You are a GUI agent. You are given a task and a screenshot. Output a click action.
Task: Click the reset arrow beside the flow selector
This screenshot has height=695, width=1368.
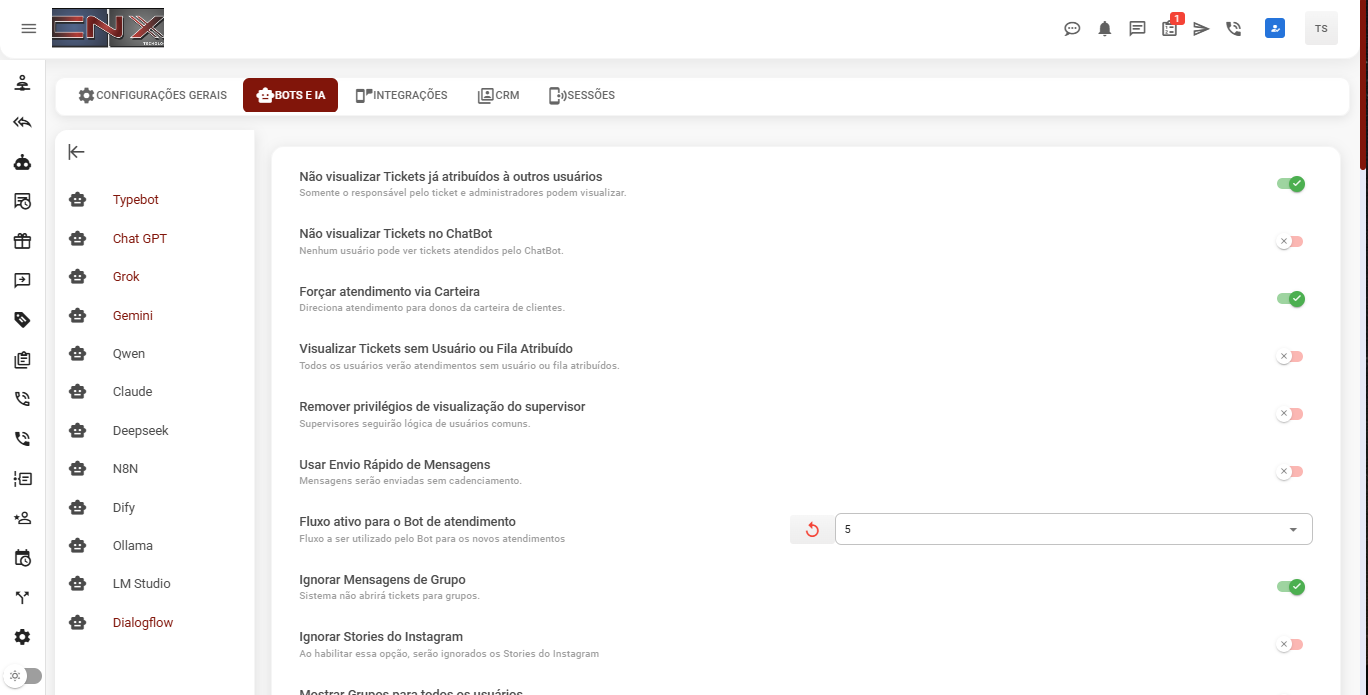tap(812, 529)
